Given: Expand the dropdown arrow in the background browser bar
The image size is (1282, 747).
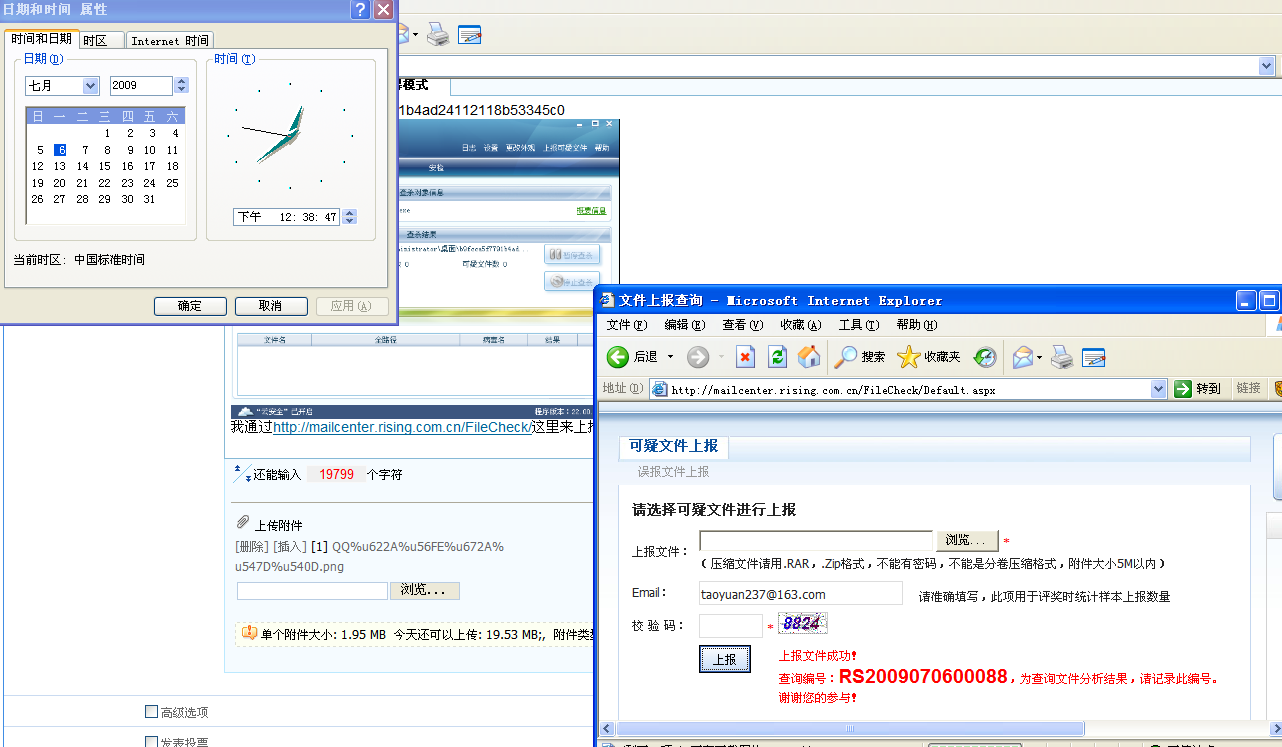Looking at the screenshot, I should click(1267, 65).
